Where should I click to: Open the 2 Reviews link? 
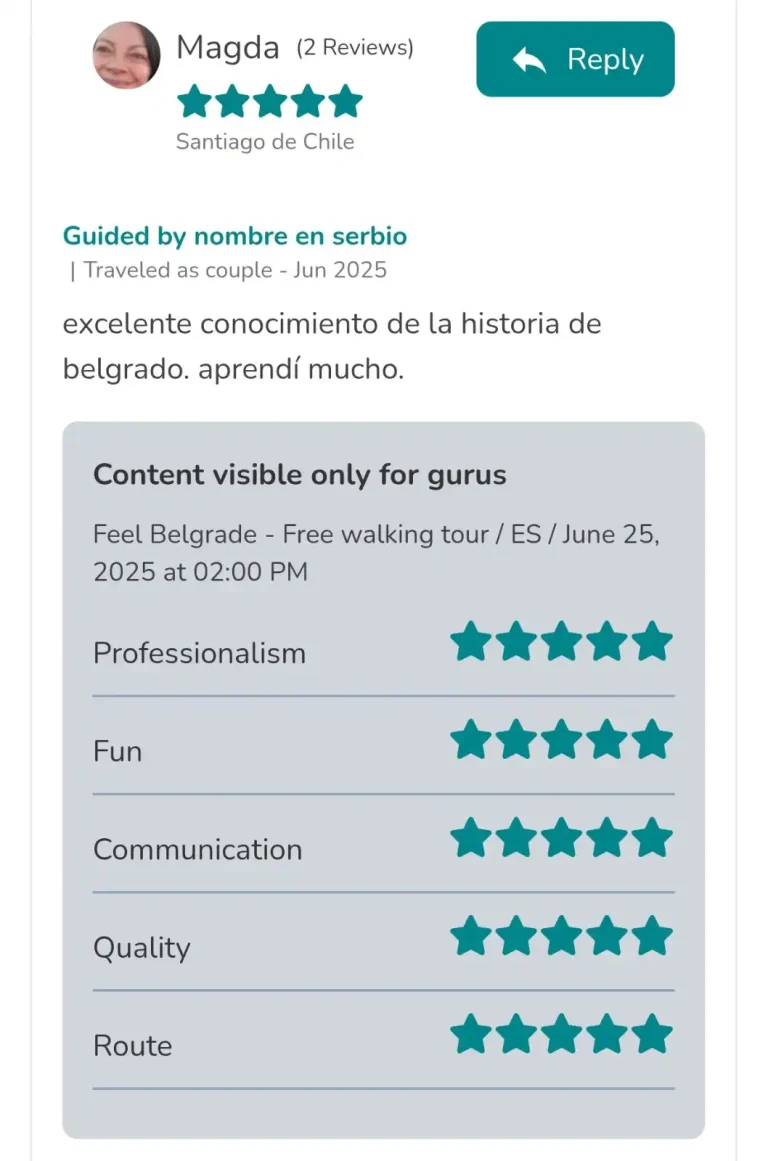pyautogui.click(x=355, y=47)
